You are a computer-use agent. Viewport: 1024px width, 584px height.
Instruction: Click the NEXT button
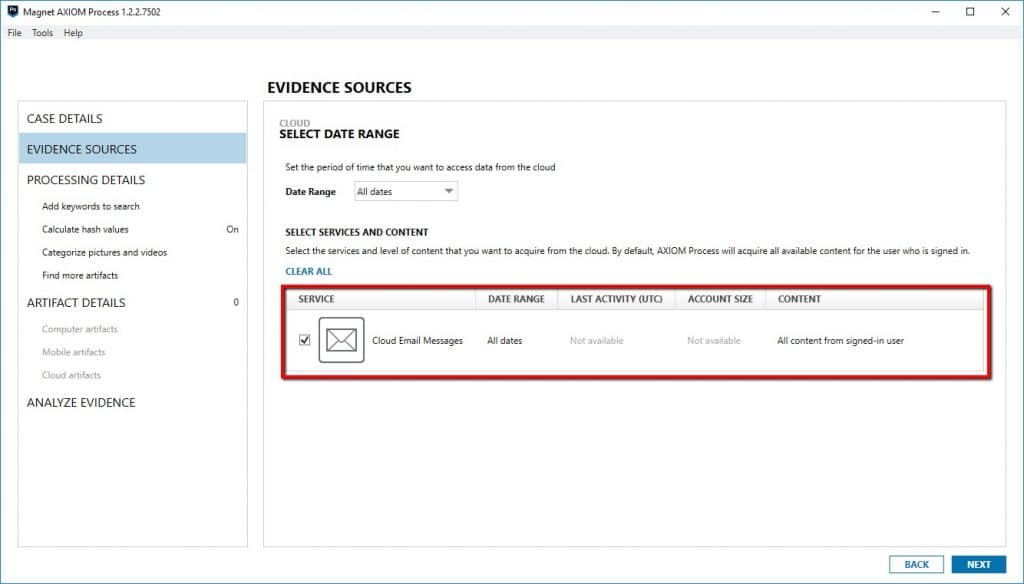point(978,564)
